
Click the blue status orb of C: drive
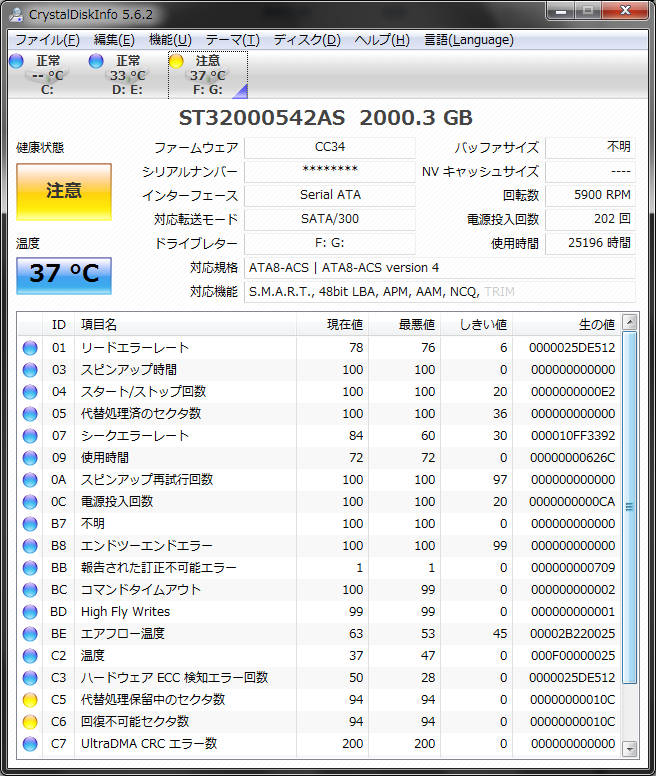(x=16, y=61)
